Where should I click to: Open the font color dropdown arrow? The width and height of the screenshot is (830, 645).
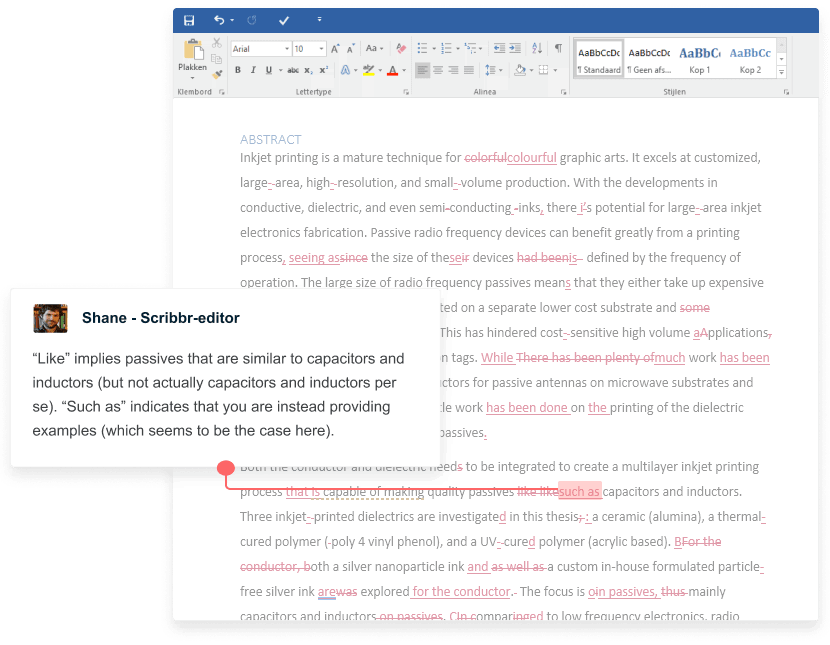(404, 70)
